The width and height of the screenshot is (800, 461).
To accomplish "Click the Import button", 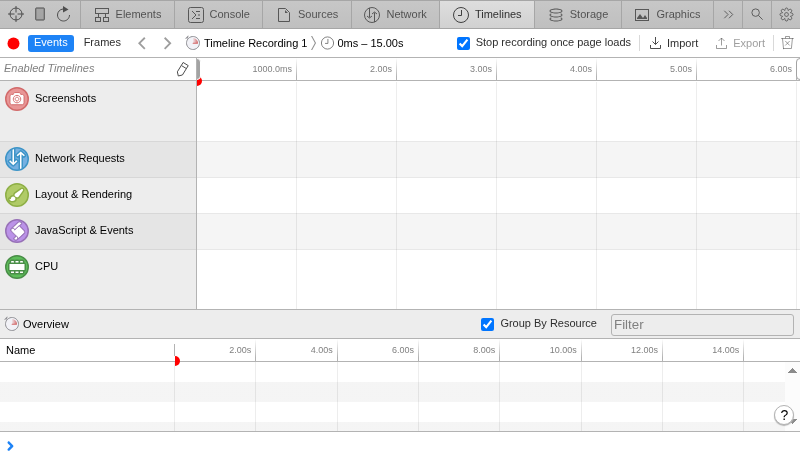I will [673, 43].
